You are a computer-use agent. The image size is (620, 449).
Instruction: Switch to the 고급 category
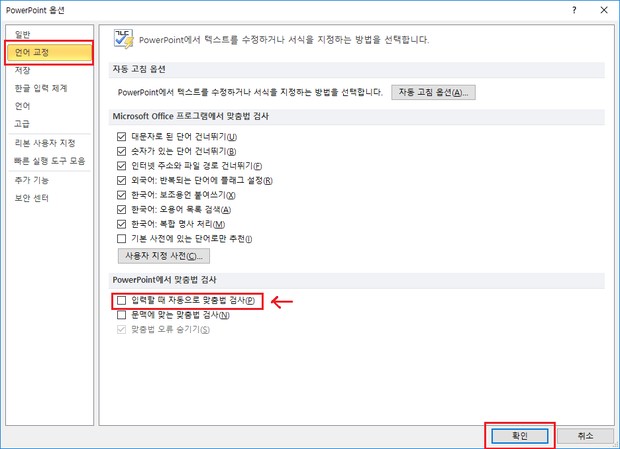tap(22, 124)
